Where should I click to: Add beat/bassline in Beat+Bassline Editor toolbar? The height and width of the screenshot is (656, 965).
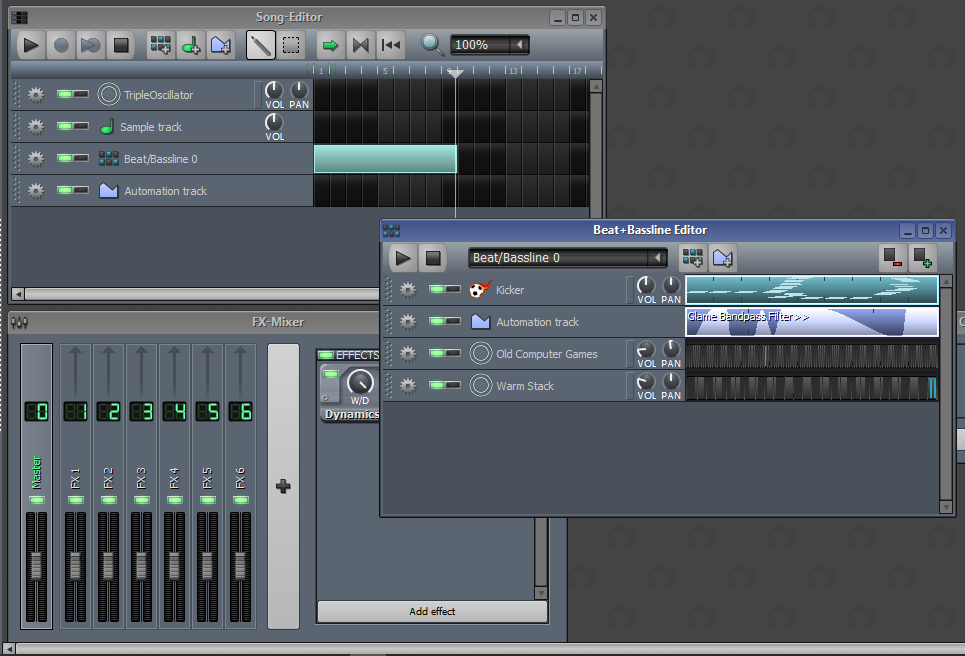click(x=693, y=258)
